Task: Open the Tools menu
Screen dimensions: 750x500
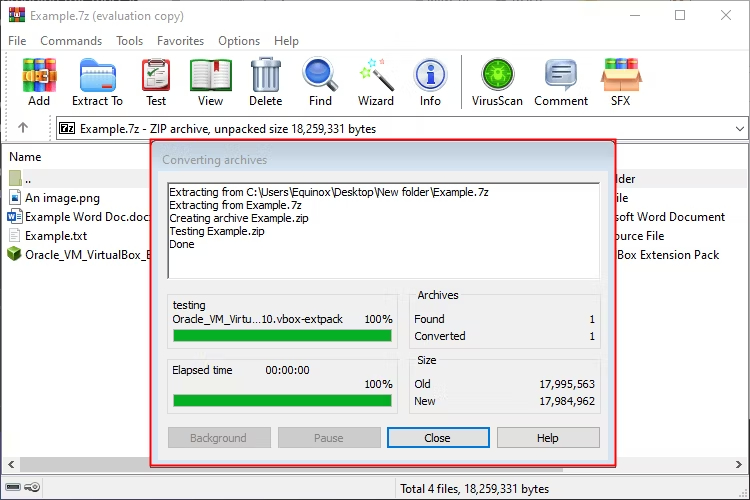Action: [130, 41]
